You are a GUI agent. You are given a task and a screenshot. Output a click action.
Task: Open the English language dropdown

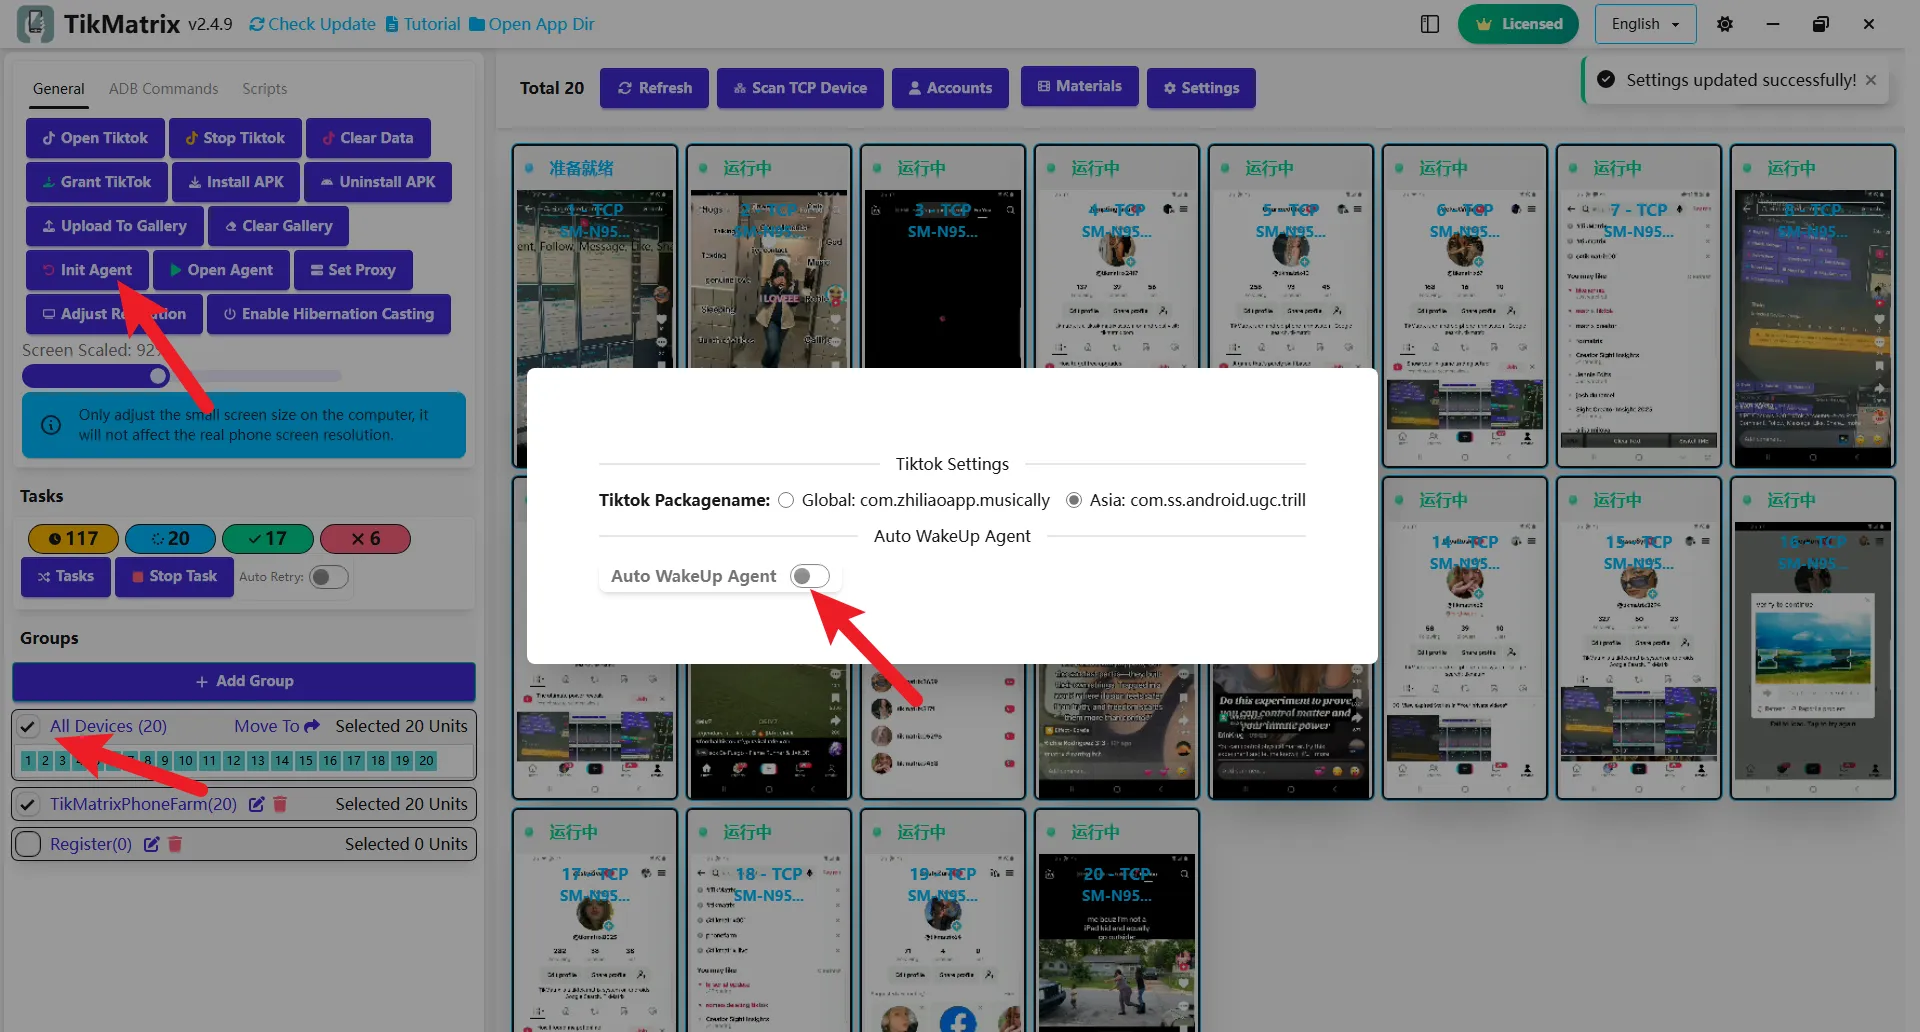click(x=1644, y=23)
